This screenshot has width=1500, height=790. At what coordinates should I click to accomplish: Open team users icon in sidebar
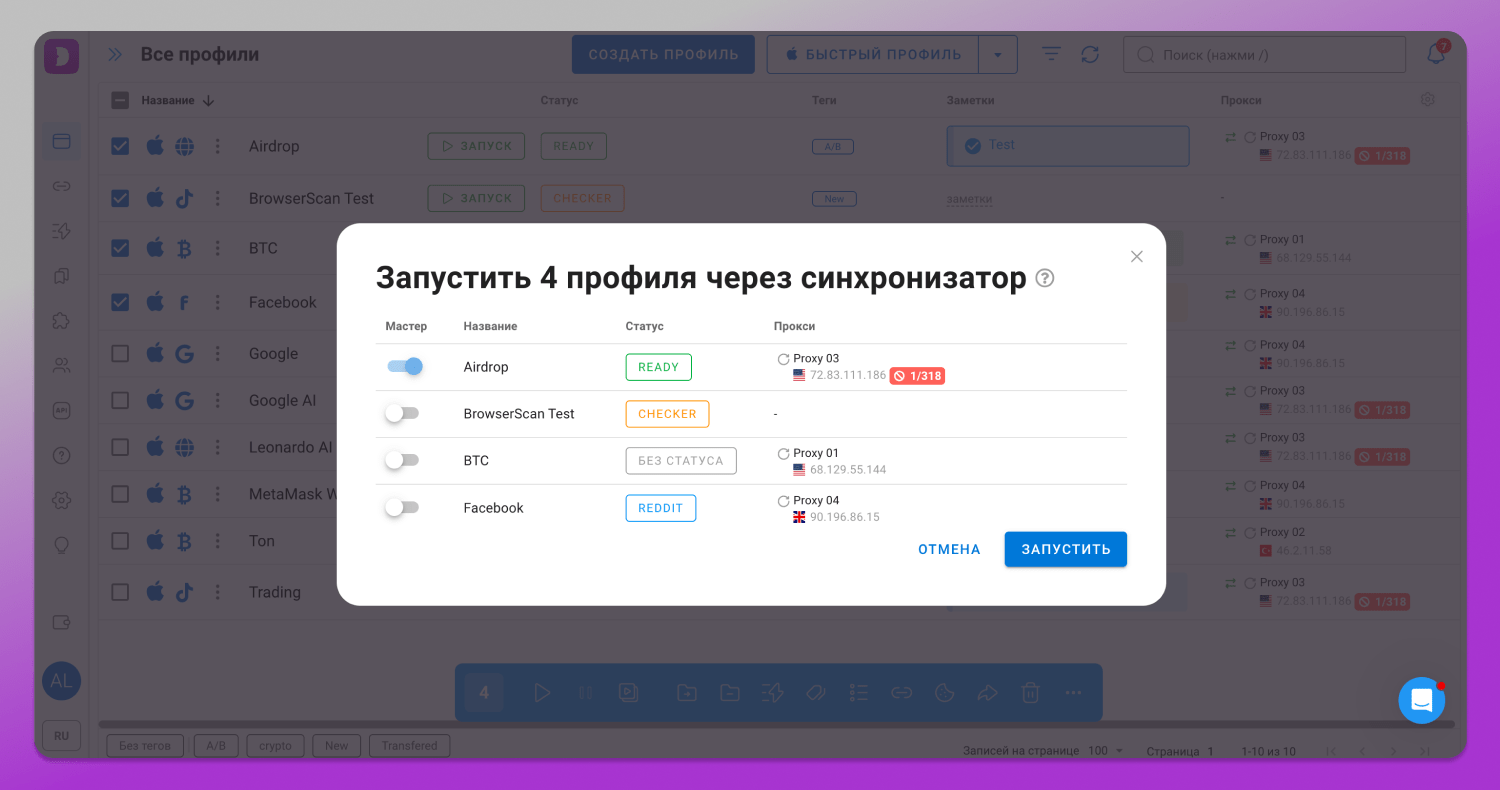click(61, 366)
